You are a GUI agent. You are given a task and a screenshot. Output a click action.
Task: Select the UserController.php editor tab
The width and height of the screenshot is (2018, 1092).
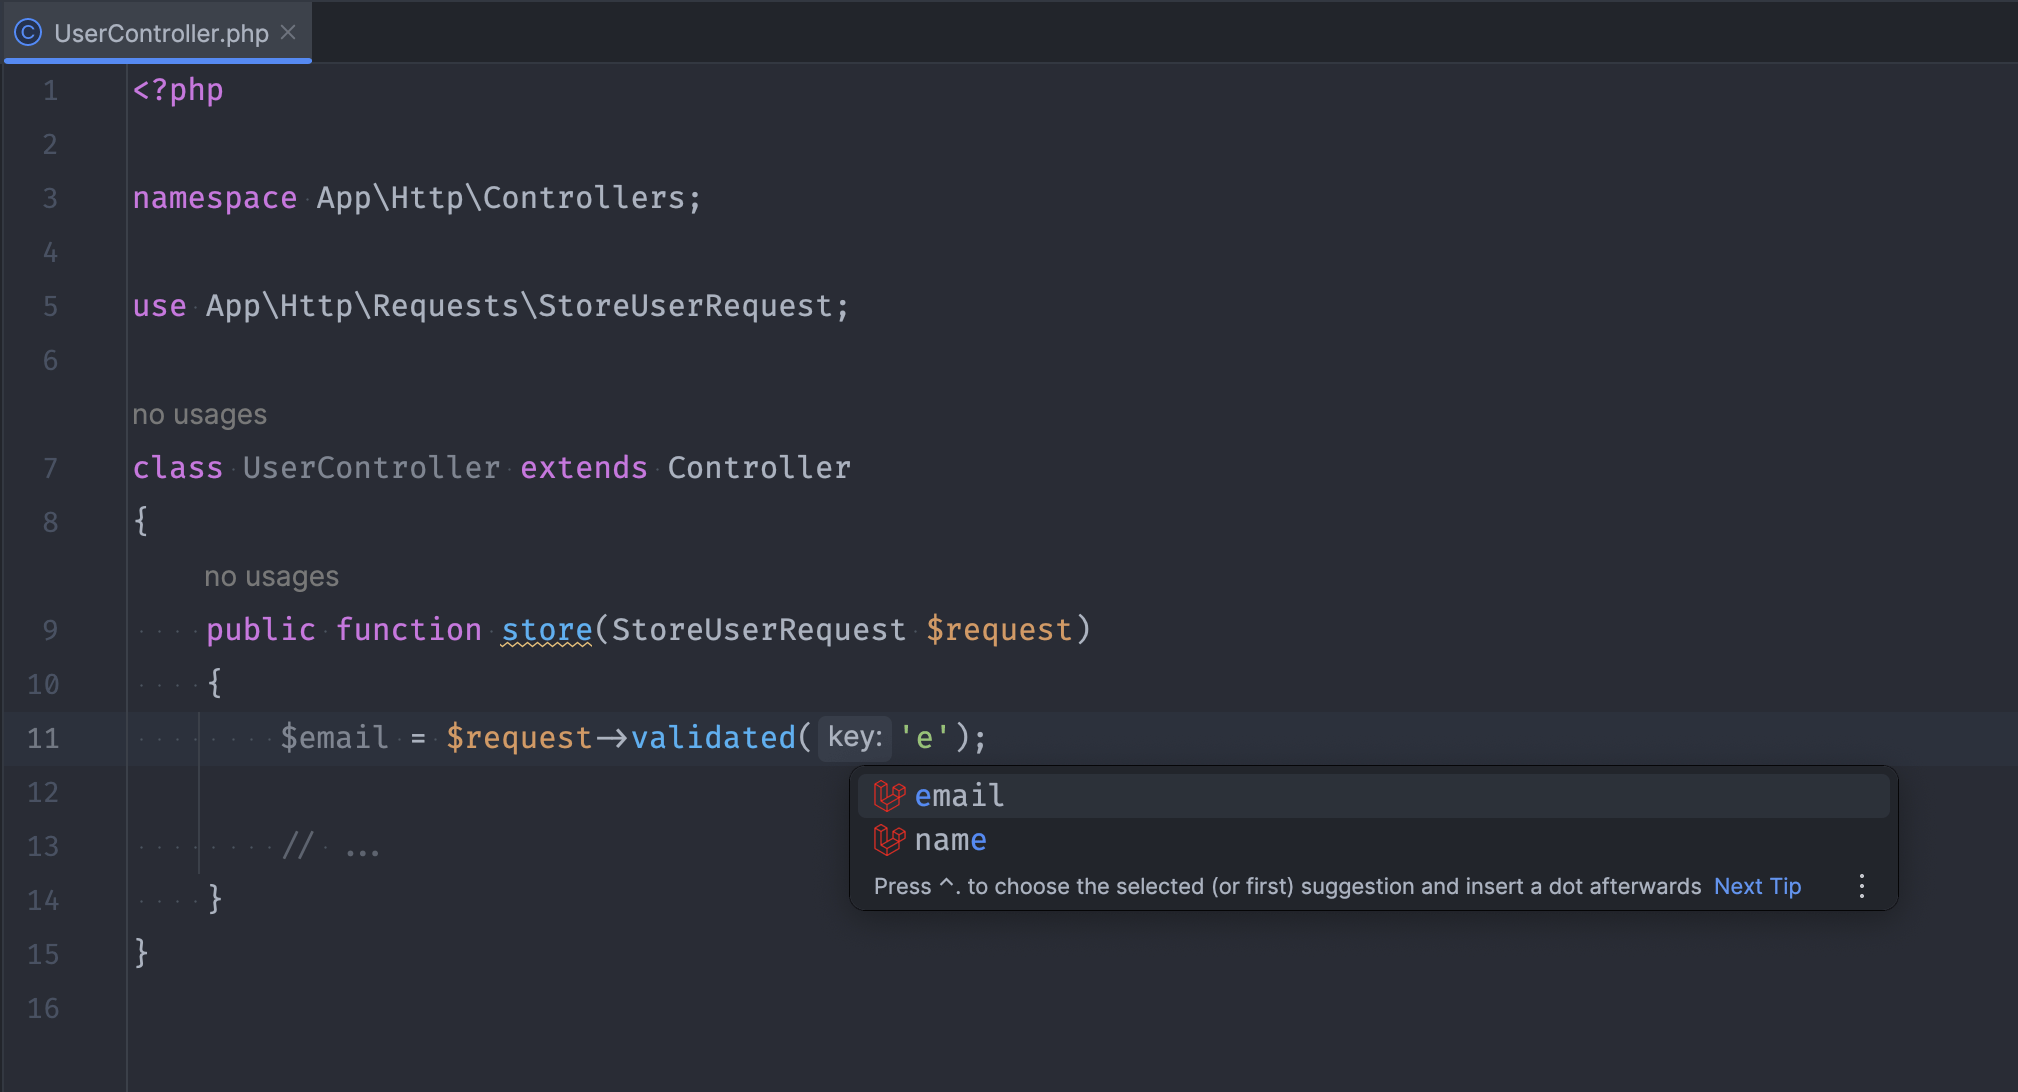(160, 33)
